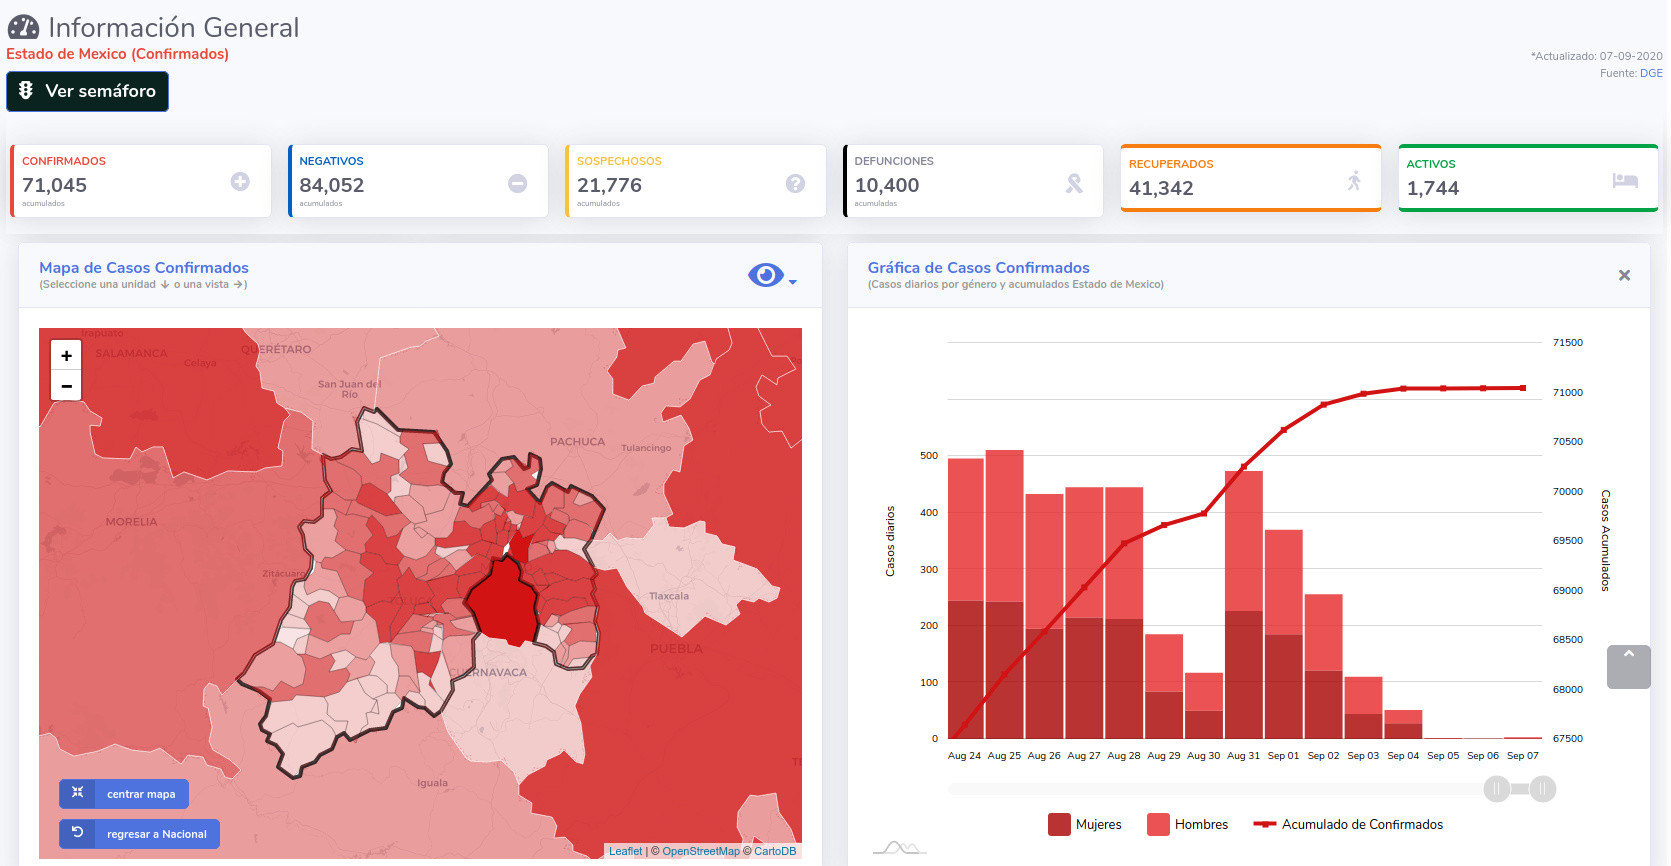The width and height of the screenshot is (1671, 866).
Task: Open the Ver semáforo button
Action: [x=87, y=91]
